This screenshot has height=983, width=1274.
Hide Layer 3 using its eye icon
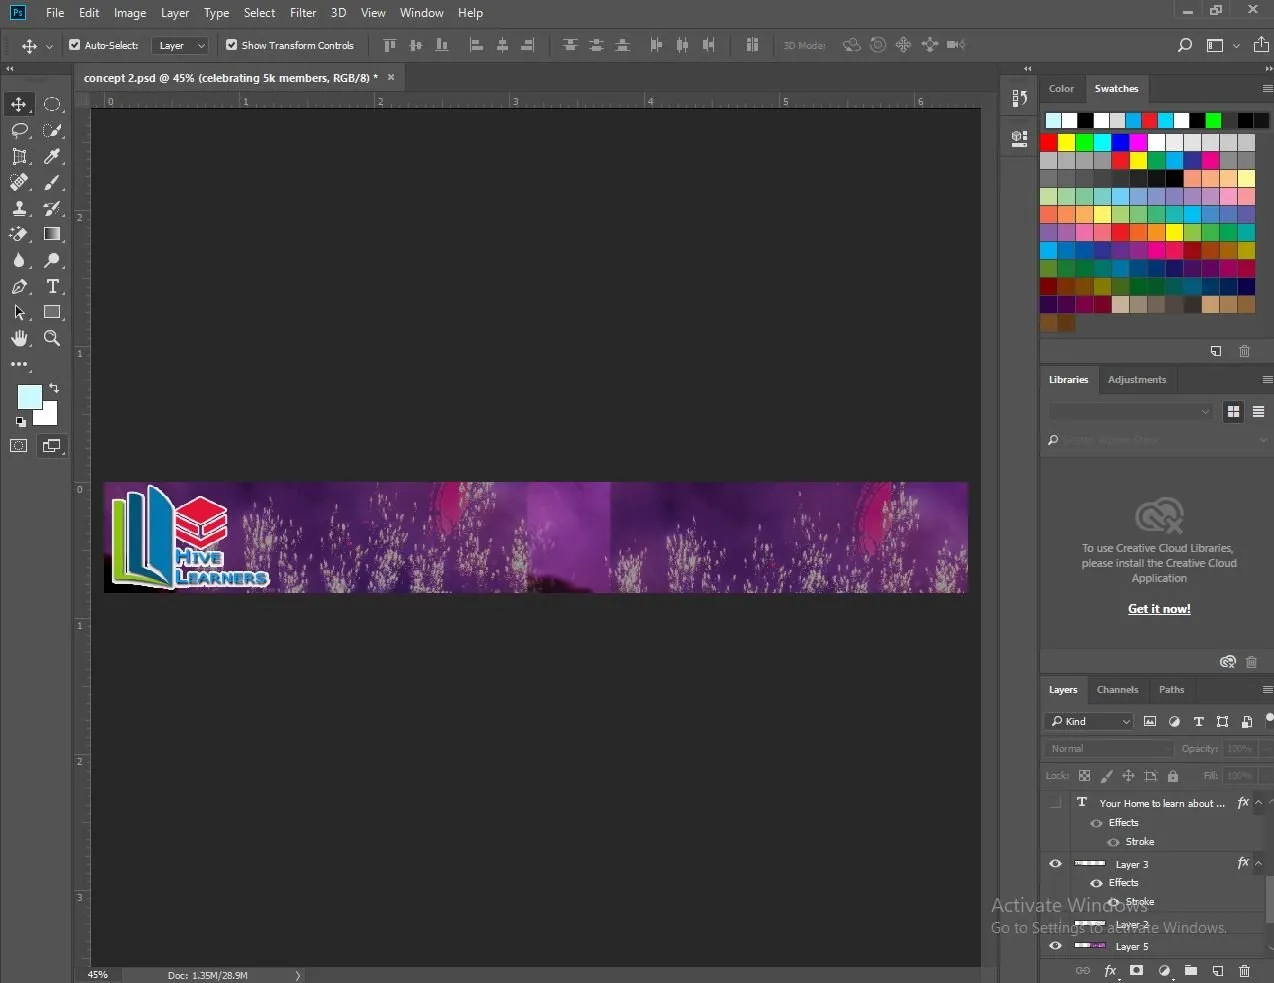(1055, 863)
